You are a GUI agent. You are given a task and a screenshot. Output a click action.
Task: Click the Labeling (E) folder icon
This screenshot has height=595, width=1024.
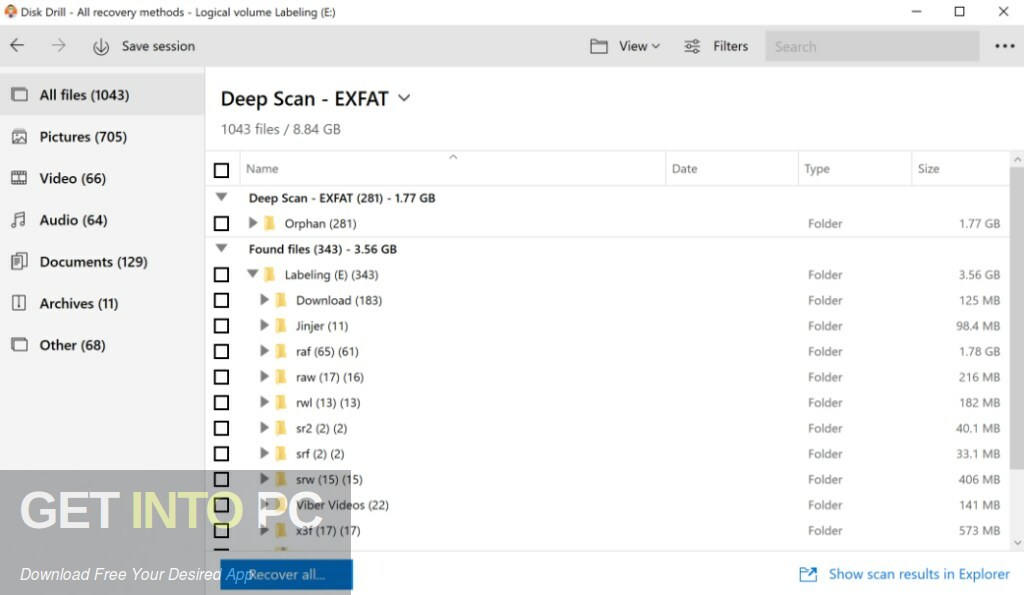pyautogui.click(x=269, y=274)
